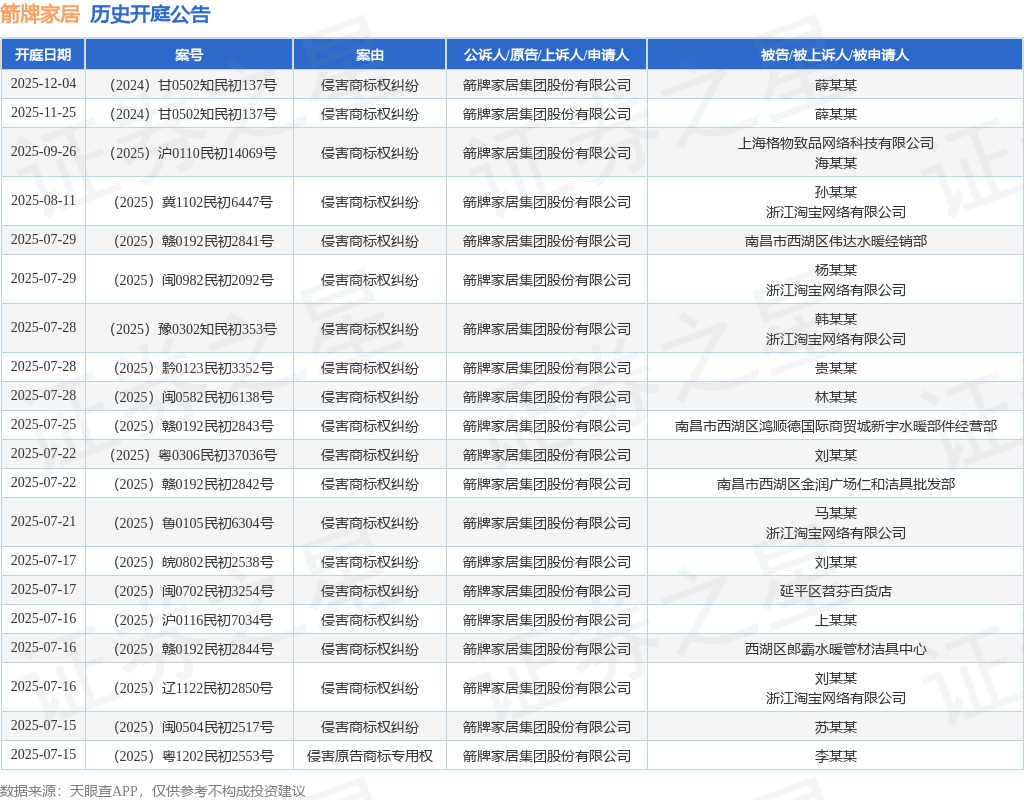
Task: Click defendant 上某某
Action: pos(835,620)
